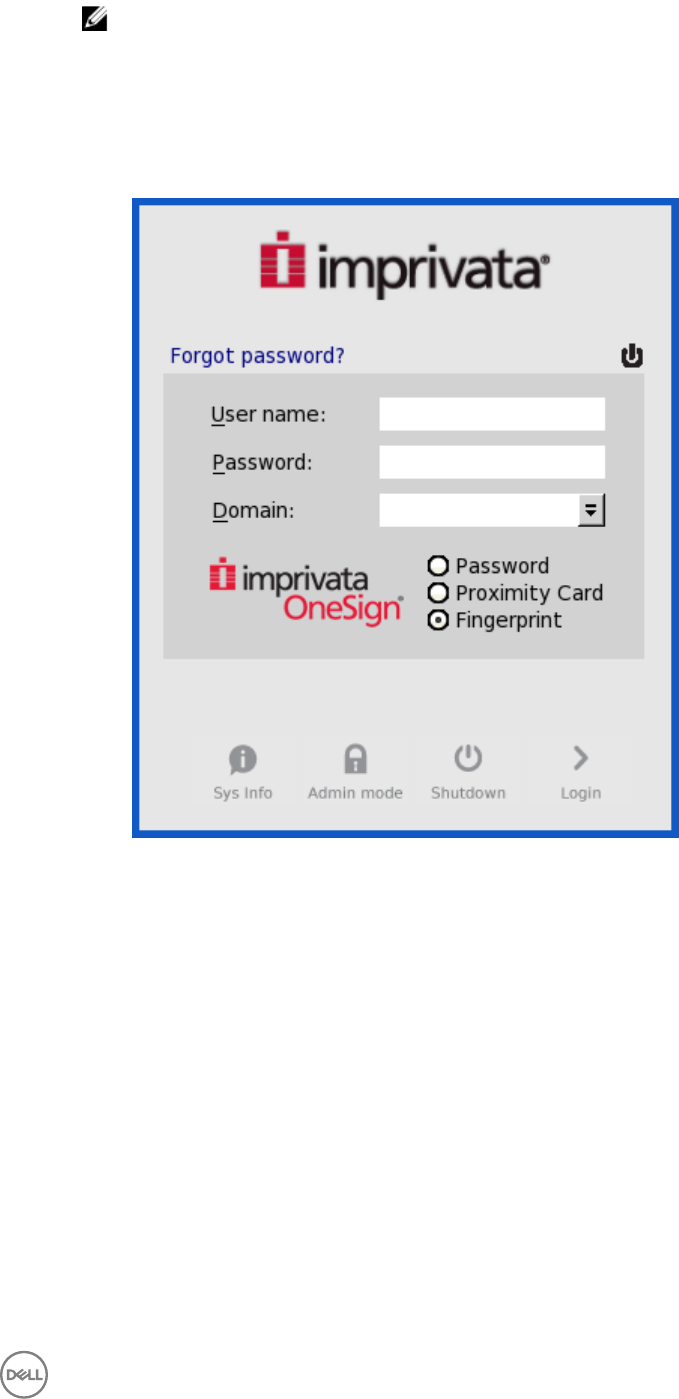This screenshot has height=1399, width=679.
Task: Click the Login text label
Action: coord(581,794)
